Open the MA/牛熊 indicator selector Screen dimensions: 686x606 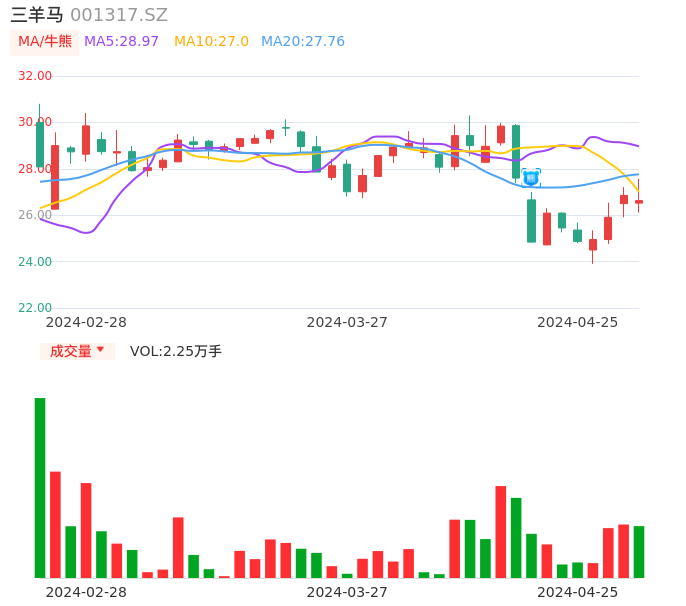click(x=44, y=42)
